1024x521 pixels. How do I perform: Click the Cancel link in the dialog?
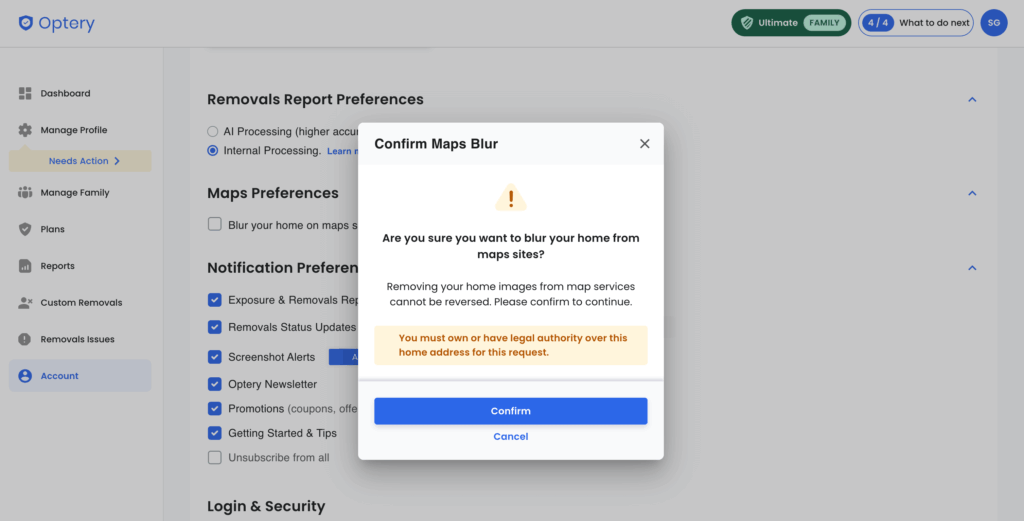(510, 437)
